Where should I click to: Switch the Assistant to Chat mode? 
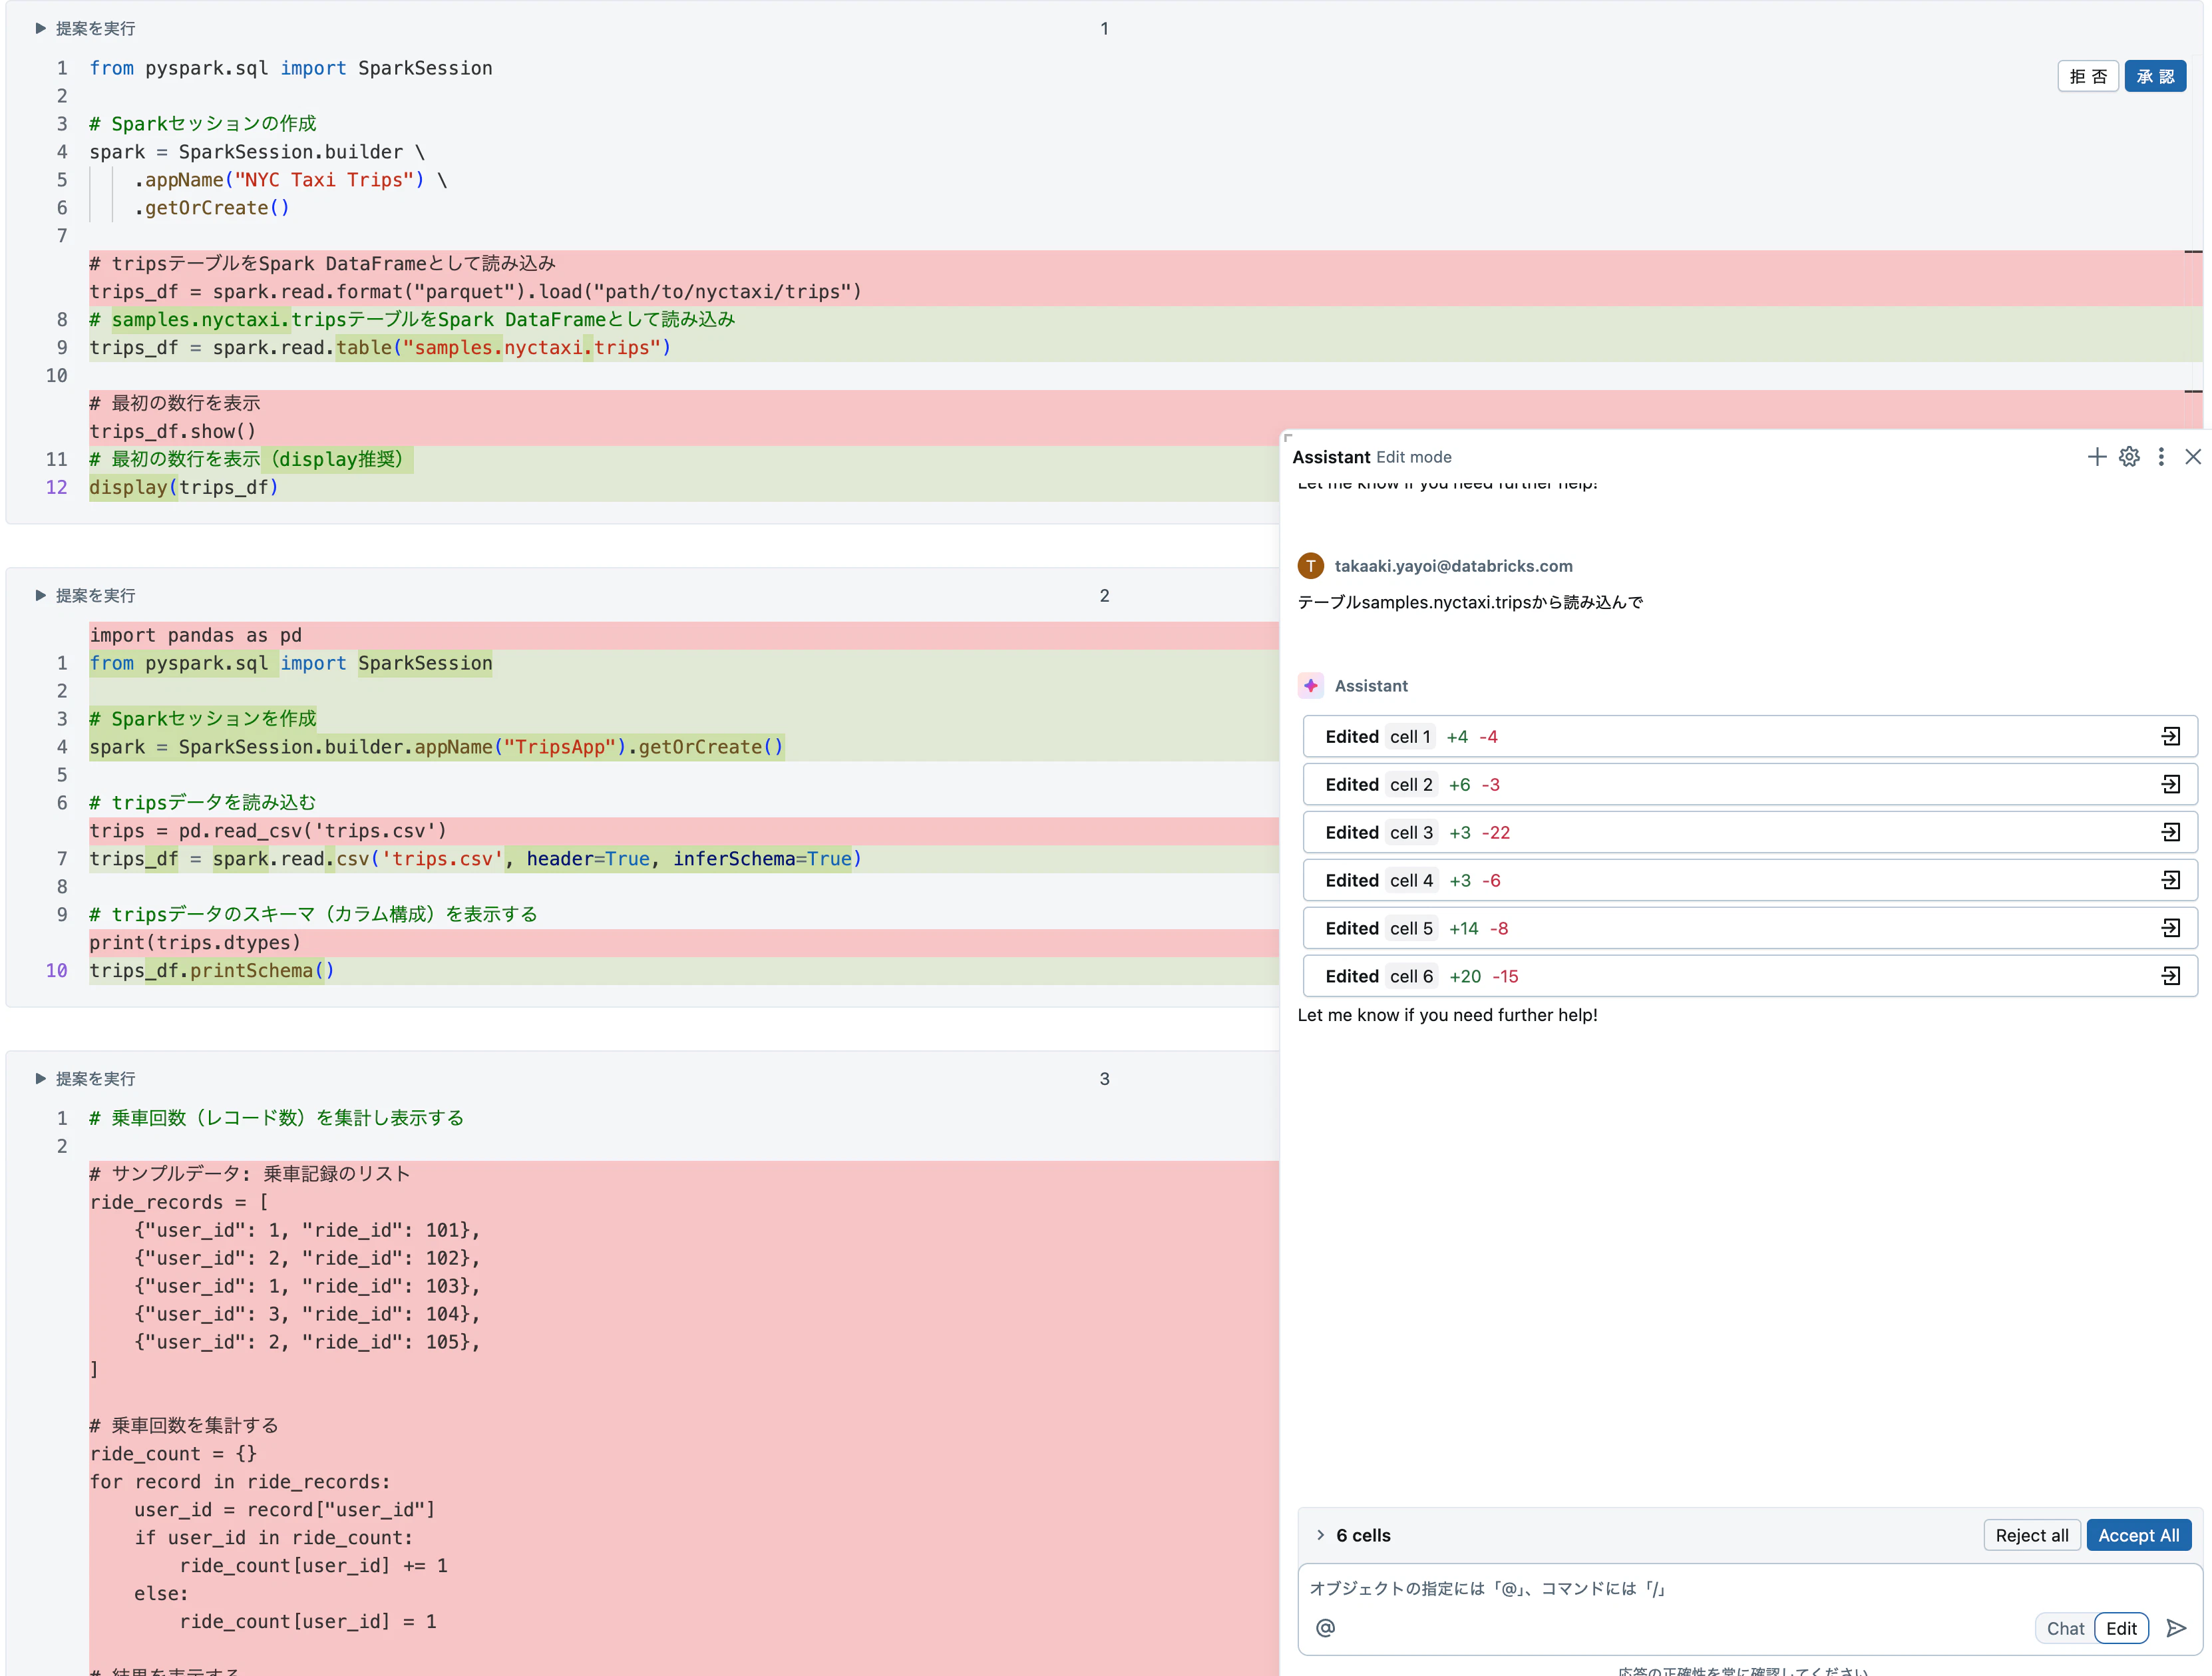(2065, 1629)
